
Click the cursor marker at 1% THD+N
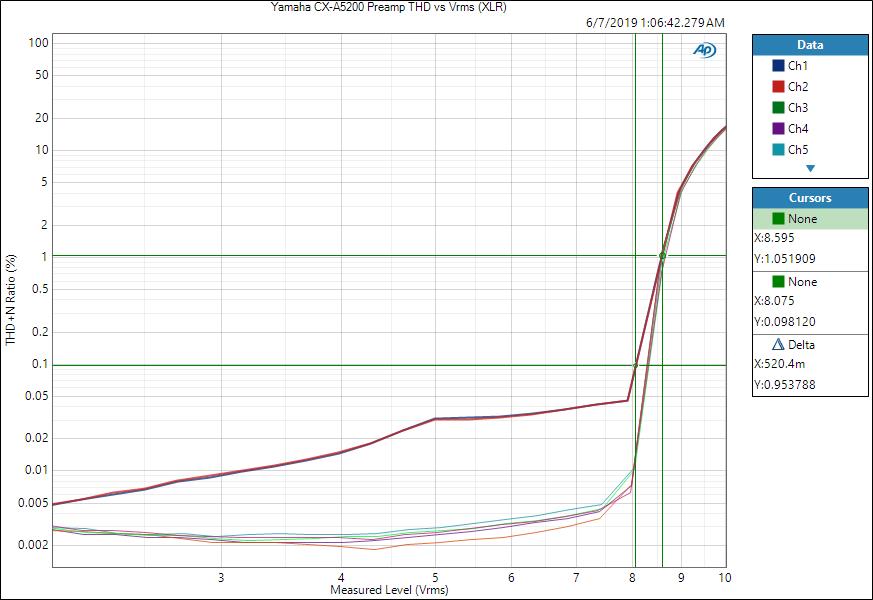coord(662,256)
